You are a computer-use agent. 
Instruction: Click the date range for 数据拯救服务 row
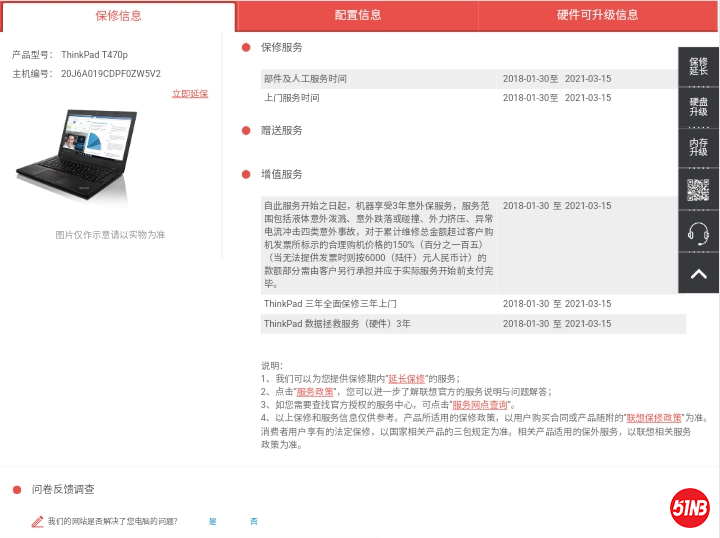coord(557,324)
